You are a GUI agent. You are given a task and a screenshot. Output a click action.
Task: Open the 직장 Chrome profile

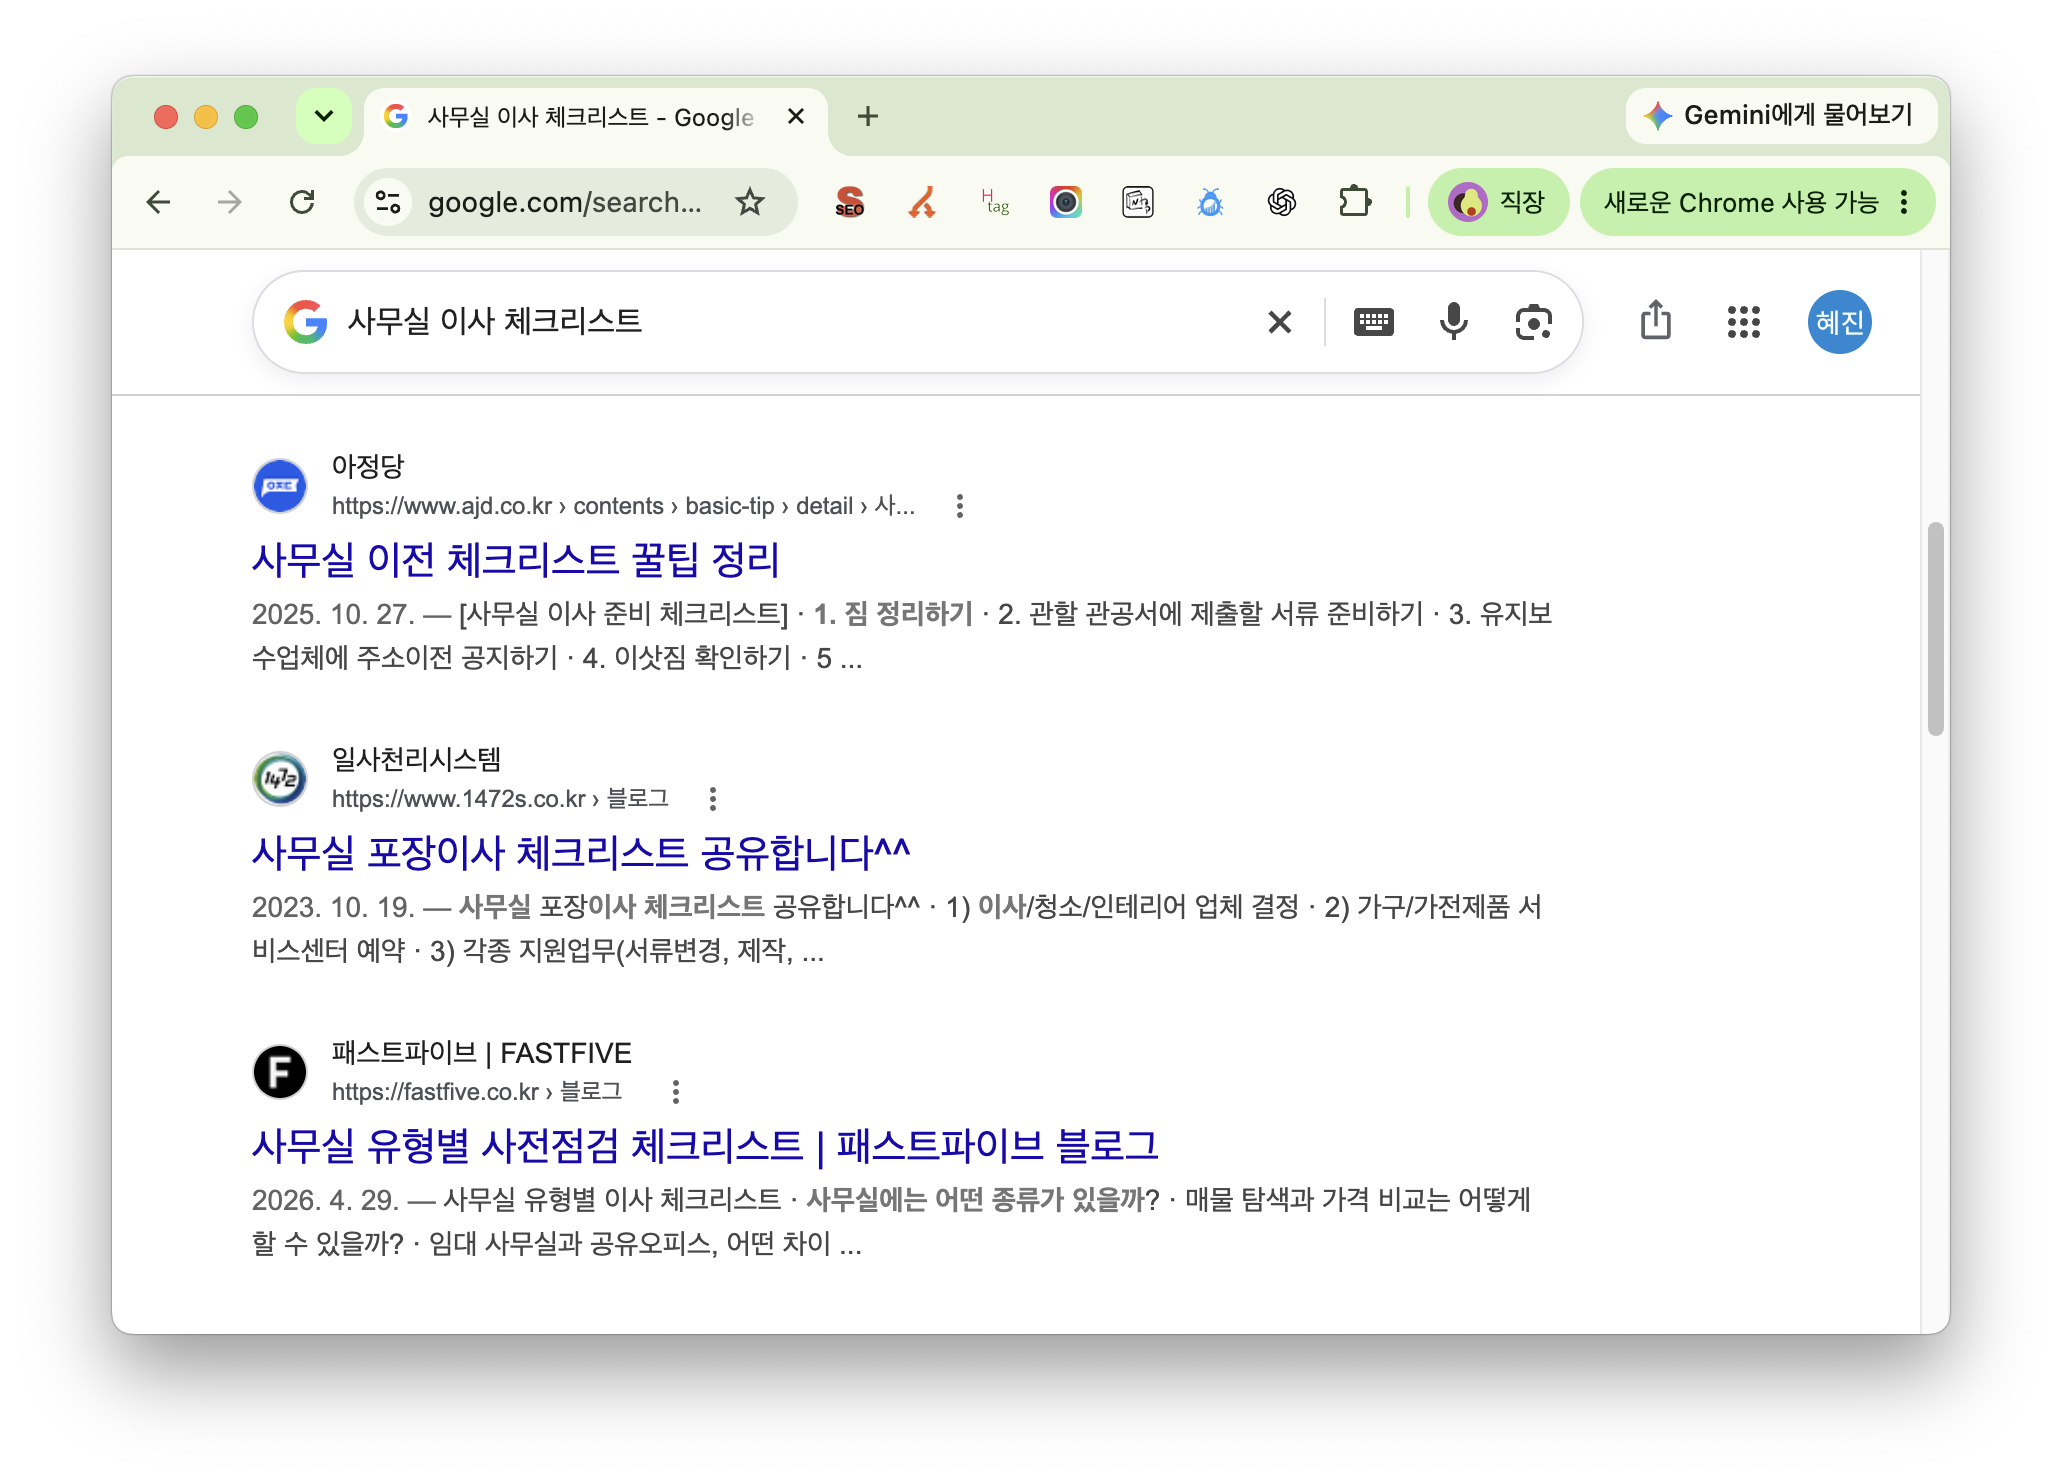tap(1497, 202)
